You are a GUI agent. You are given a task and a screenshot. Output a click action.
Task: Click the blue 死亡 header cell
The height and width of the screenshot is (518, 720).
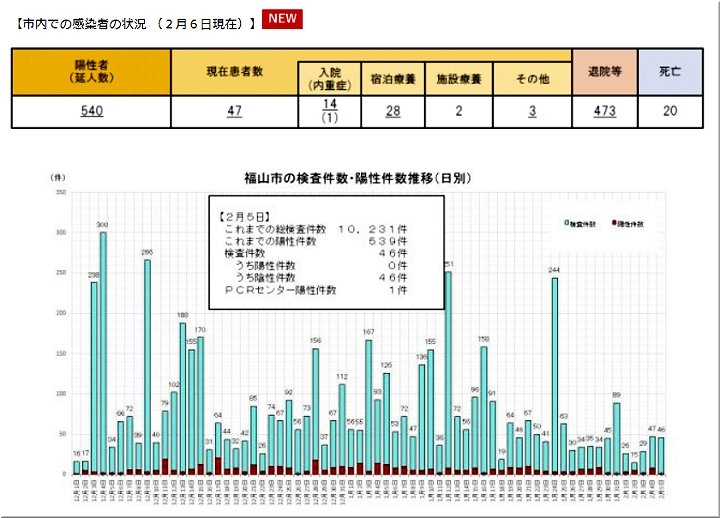[x=669, y=71]
